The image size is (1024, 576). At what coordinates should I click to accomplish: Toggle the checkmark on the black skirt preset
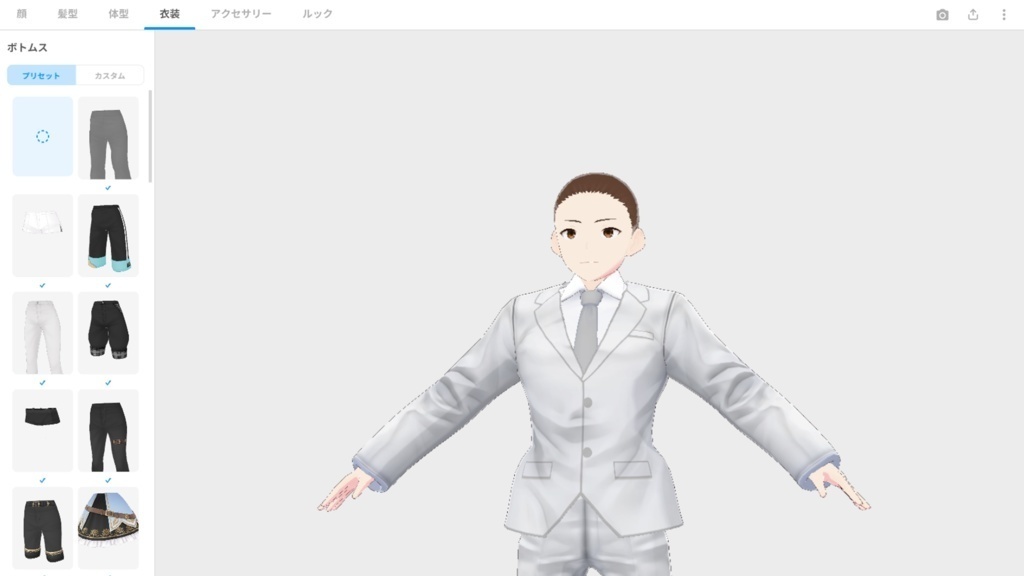[42, 479]
